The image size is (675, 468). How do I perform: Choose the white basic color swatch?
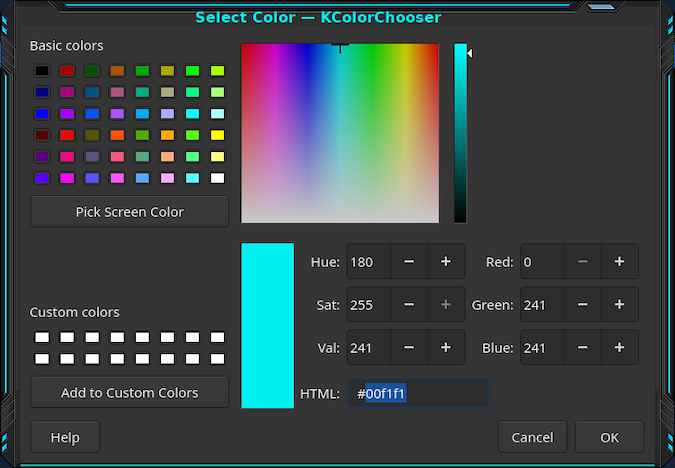(217, 178)
